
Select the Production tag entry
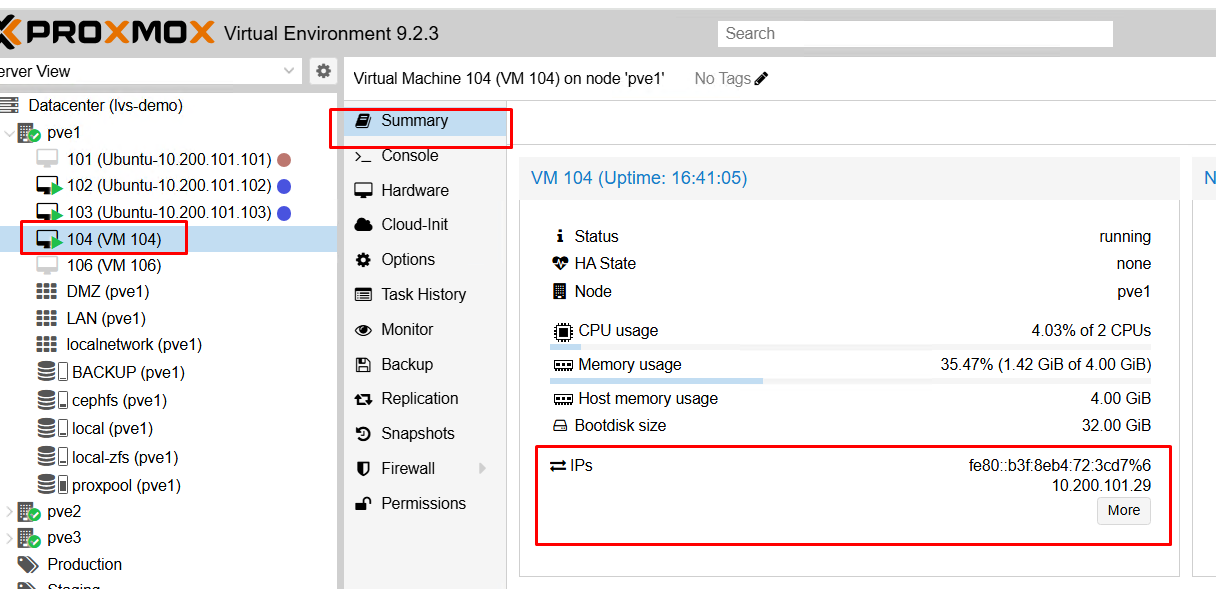(x=84, y=564)
